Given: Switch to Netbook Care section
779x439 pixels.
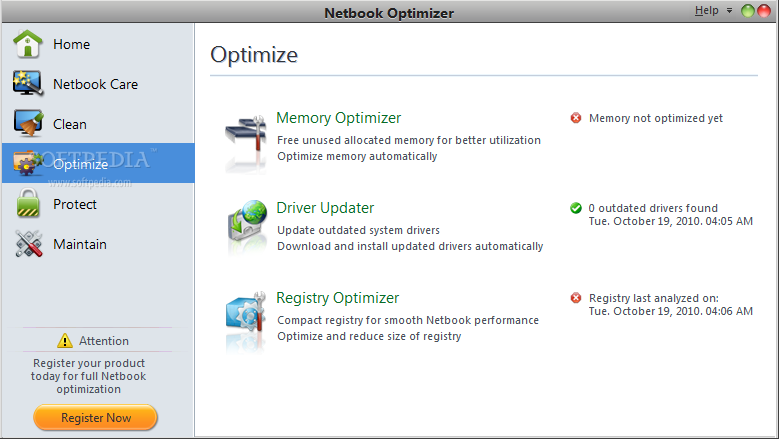Looking at the screenshot, I should pos(95,84).
